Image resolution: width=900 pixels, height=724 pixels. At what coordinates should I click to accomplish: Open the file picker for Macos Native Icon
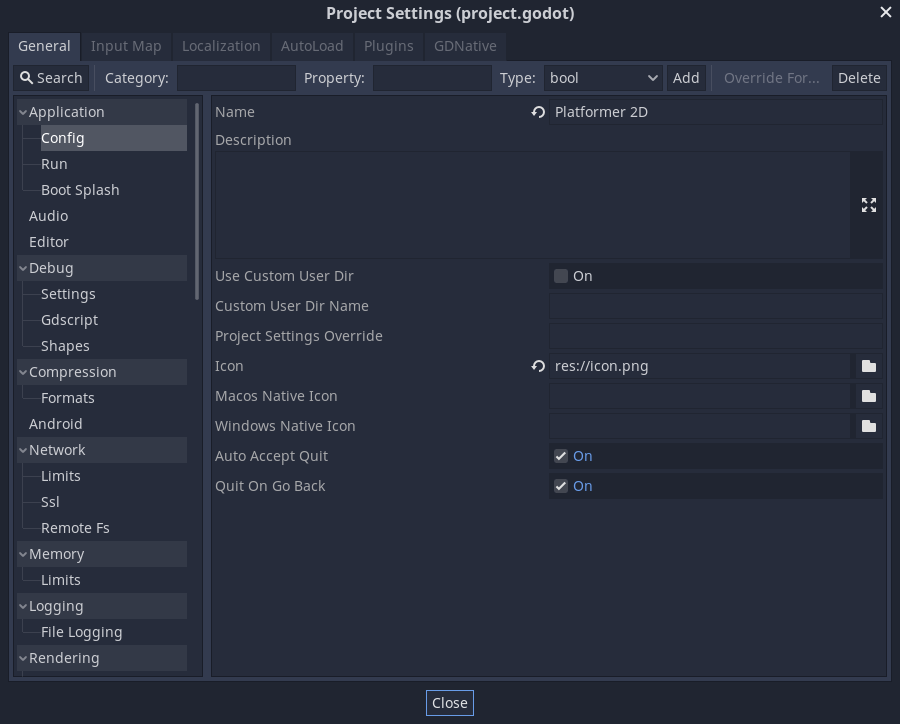[x=868, y=396]
